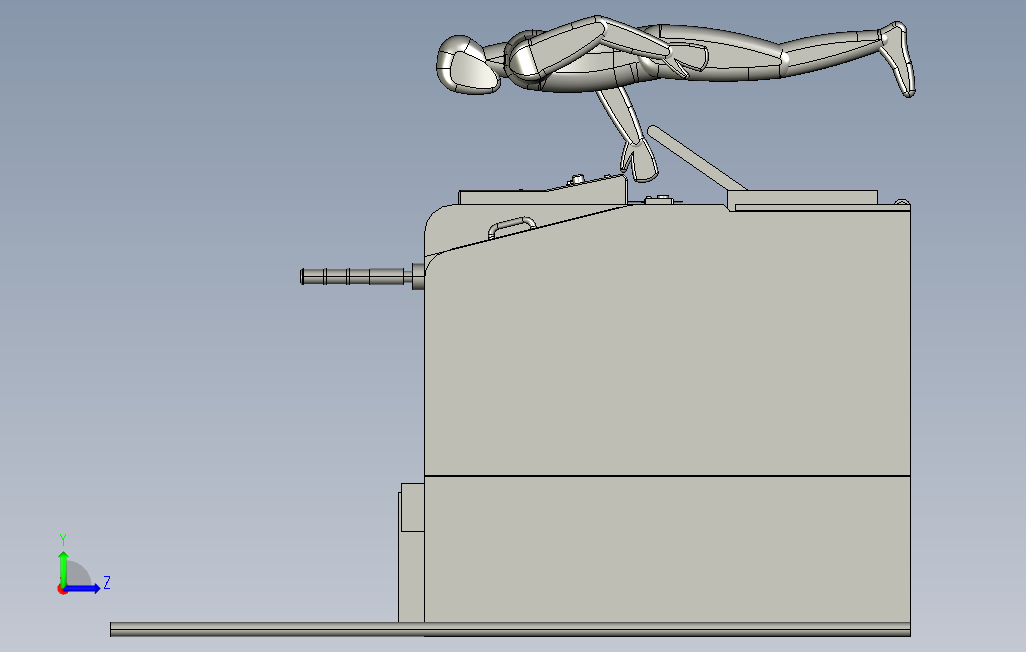Select the flat top plate beside the lever
Image resolution: width=1026 pixels, height=652 pixels.
[x=802, y=199]
